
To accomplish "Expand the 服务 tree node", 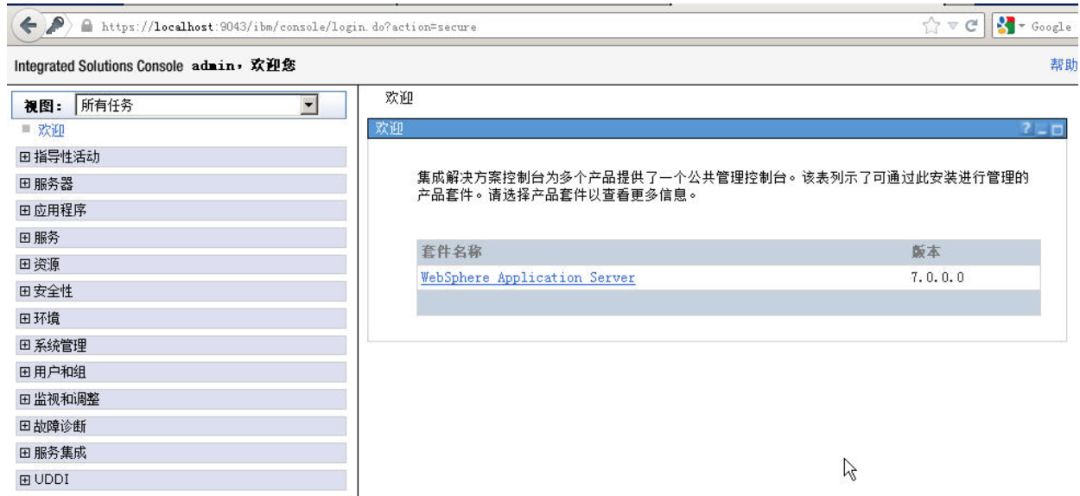I will [25, 238].
